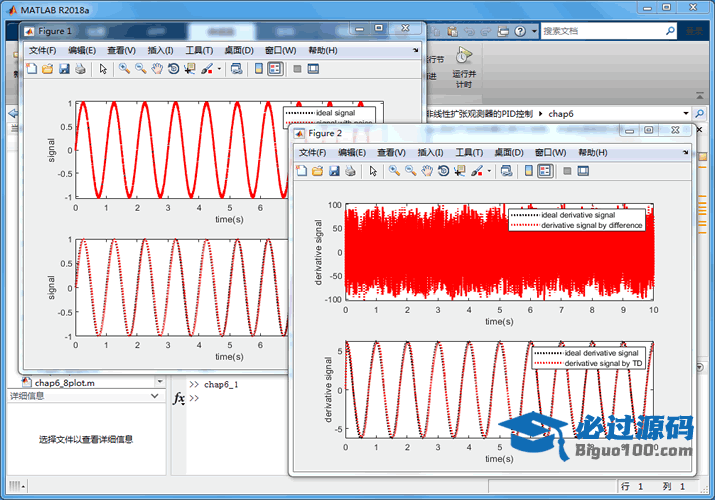
Task: Select Pan hand tool in Figure 1
Action: 157,69
